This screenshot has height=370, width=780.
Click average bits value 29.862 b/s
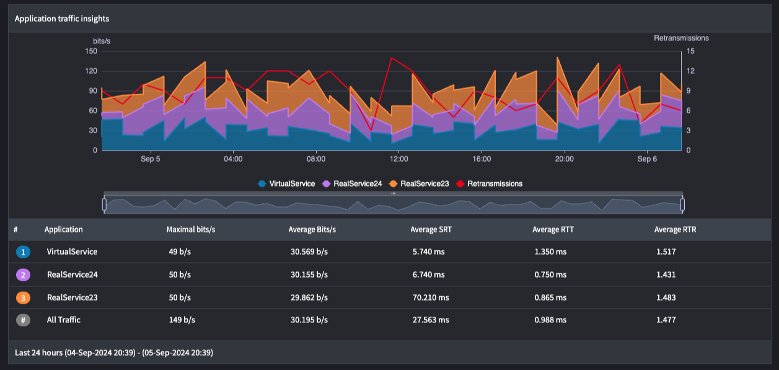tap(309, 298)
